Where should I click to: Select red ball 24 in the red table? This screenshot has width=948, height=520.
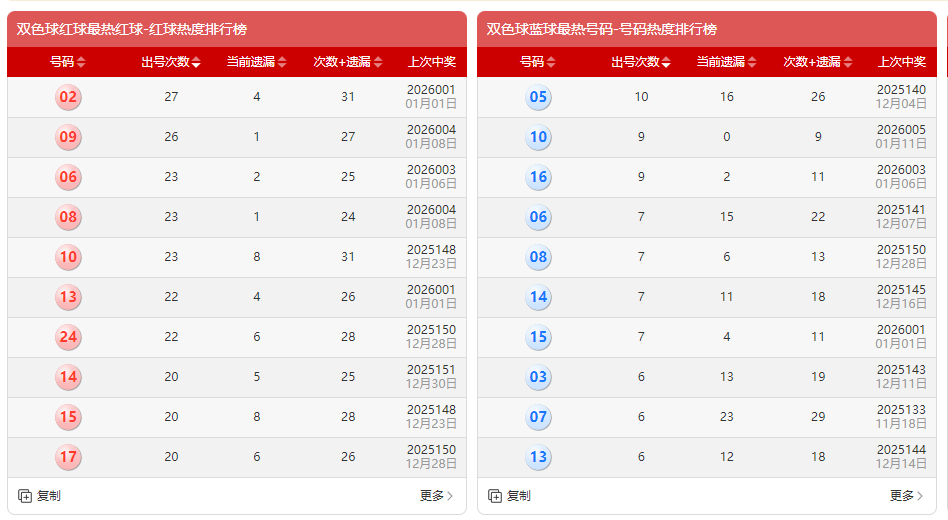[68, 338]
